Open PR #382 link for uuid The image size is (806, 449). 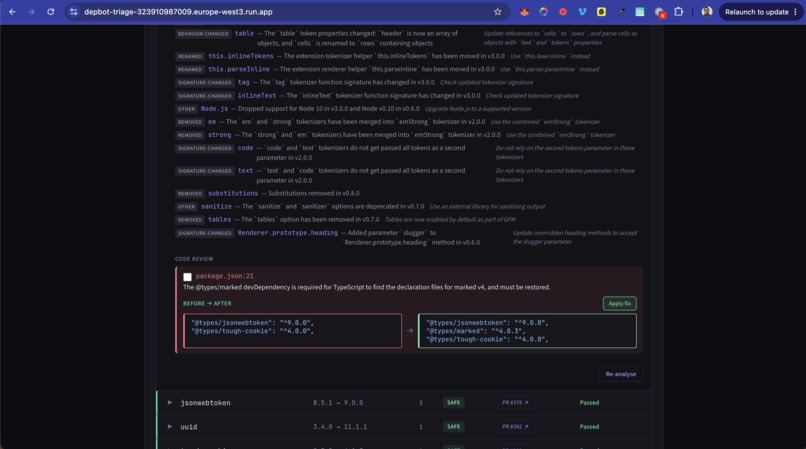coord(515,426)
